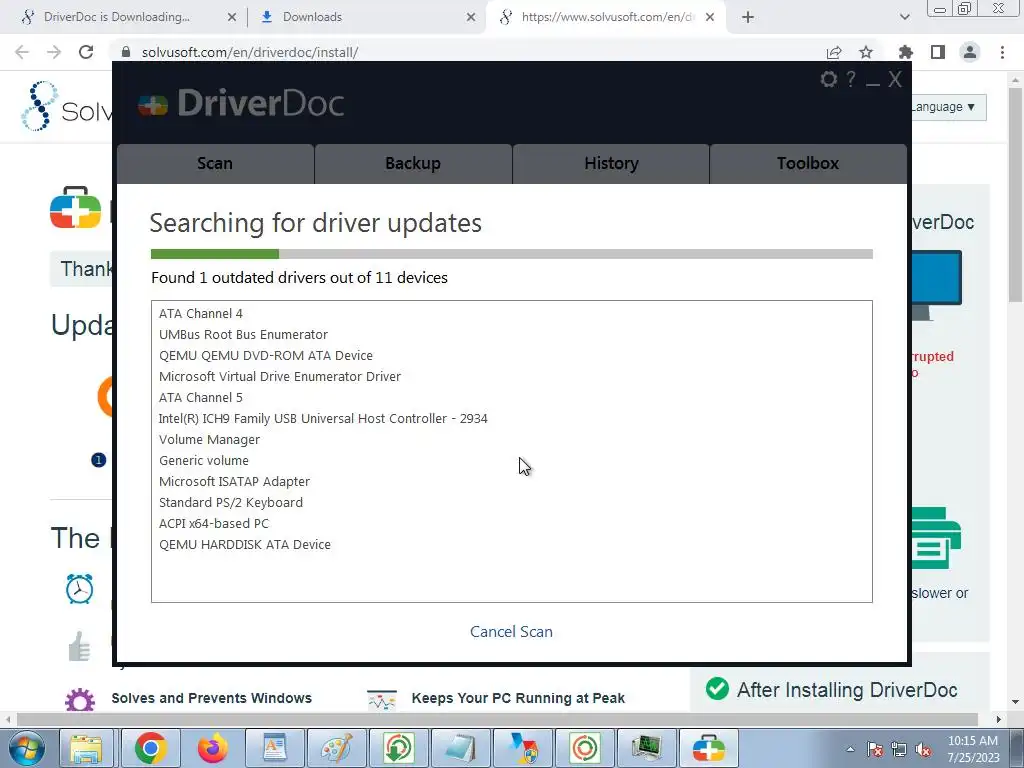Cancel the driver scan
The image size is (1024, 768).
[x=511, y=632]
